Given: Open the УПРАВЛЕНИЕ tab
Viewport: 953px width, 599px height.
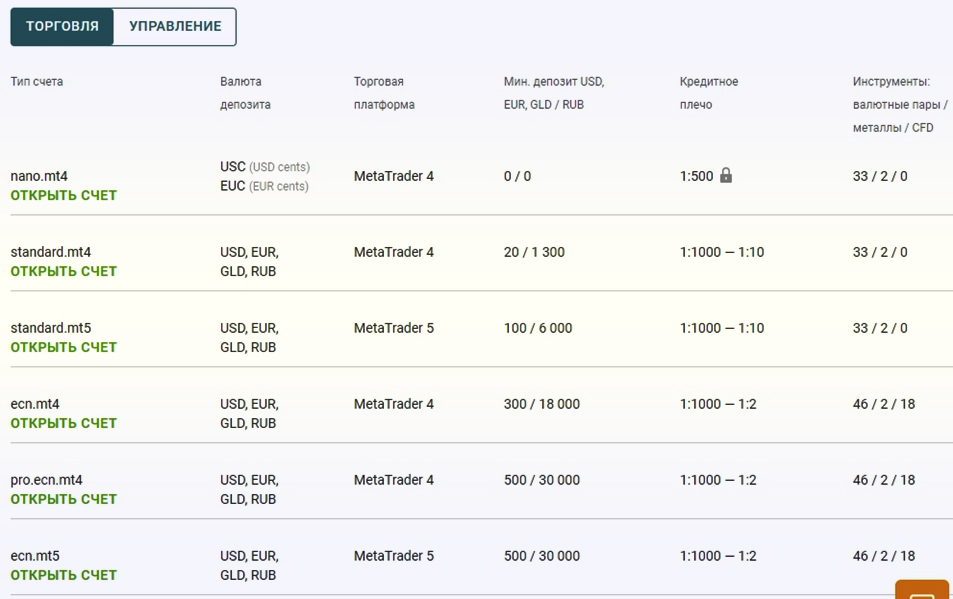Looking at the screenshot, I should [x=175, y=27].
